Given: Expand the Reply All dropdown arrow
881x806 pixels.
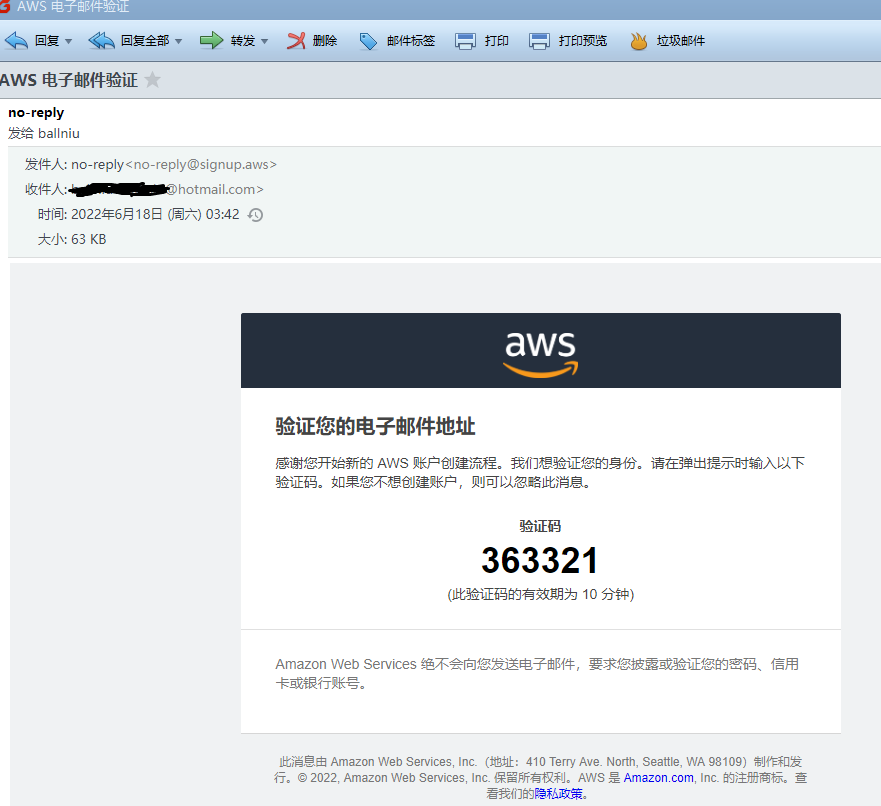Looking at the screenshot, I should click(179, 41).
